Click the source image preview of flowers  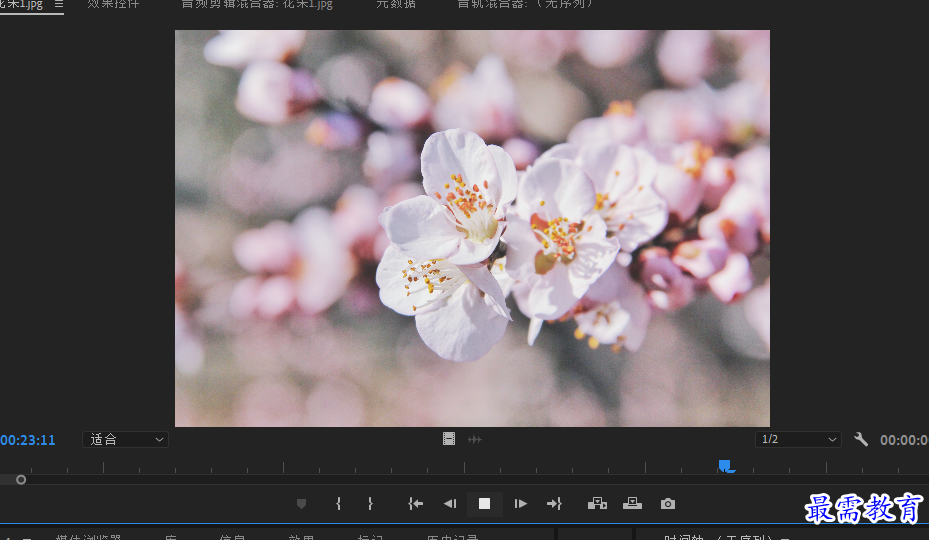coord(472,228)
